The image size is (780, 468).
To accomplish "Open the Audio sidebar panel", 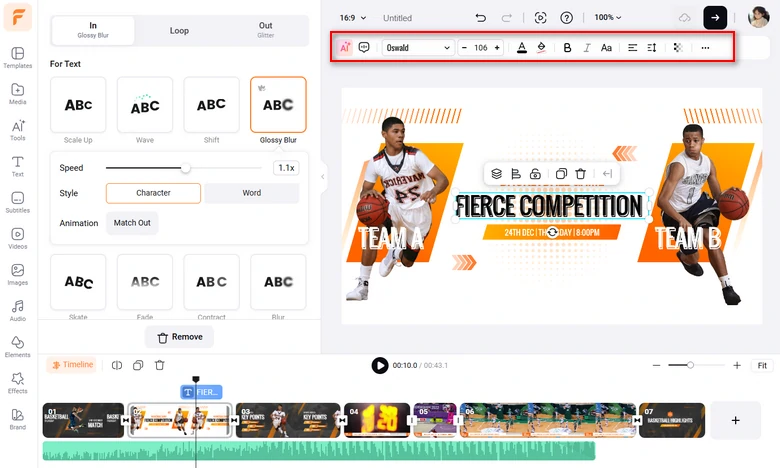I will pos(17,311).
